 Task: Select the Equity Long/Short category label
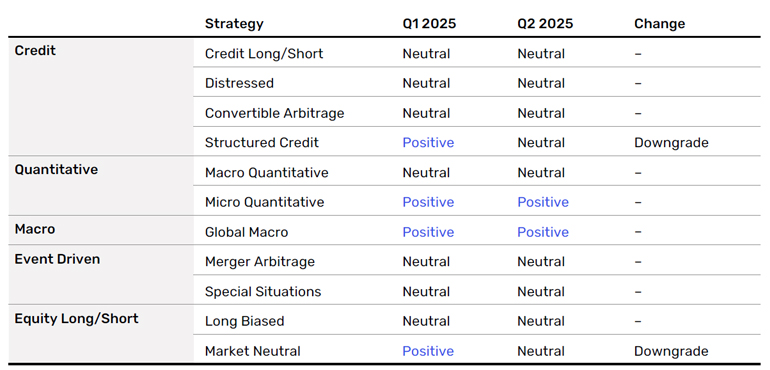pos(76,318)
